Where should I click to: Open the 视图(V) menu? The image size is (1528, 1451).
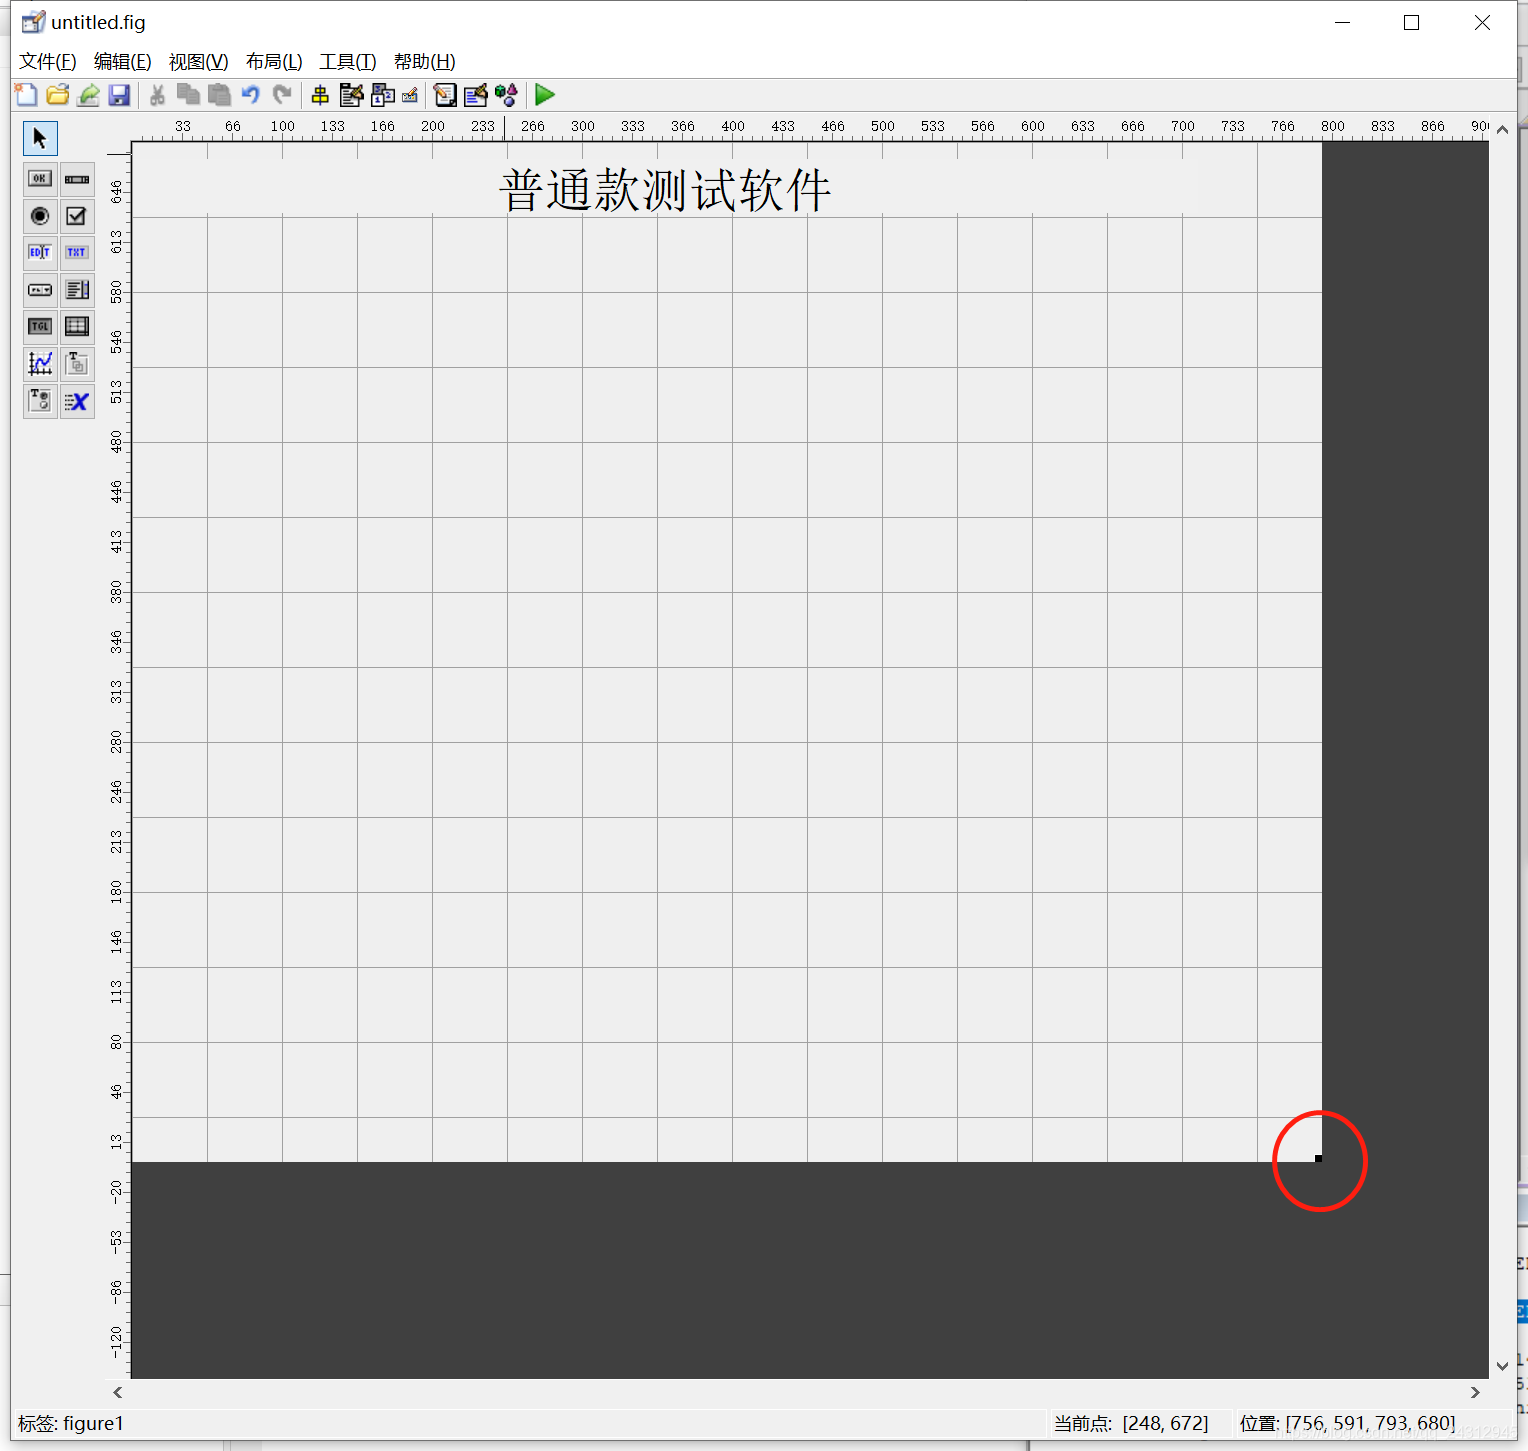point(199,62)
